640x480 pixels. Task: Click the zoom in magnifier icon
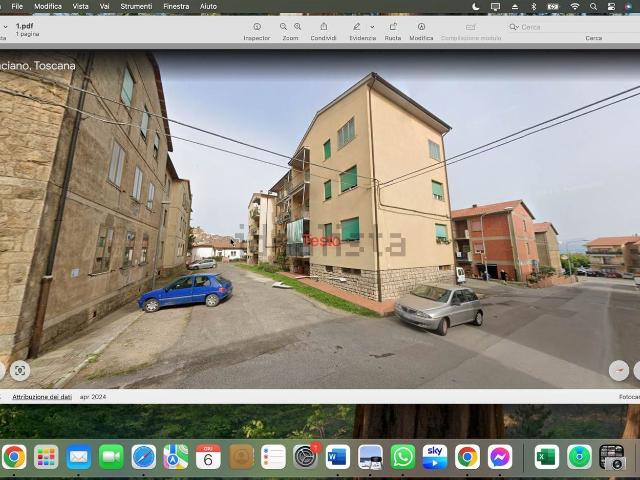pos(297,27)
